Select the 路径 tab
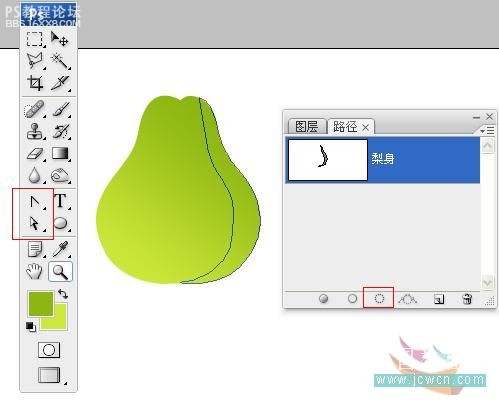 coord(351,127)
